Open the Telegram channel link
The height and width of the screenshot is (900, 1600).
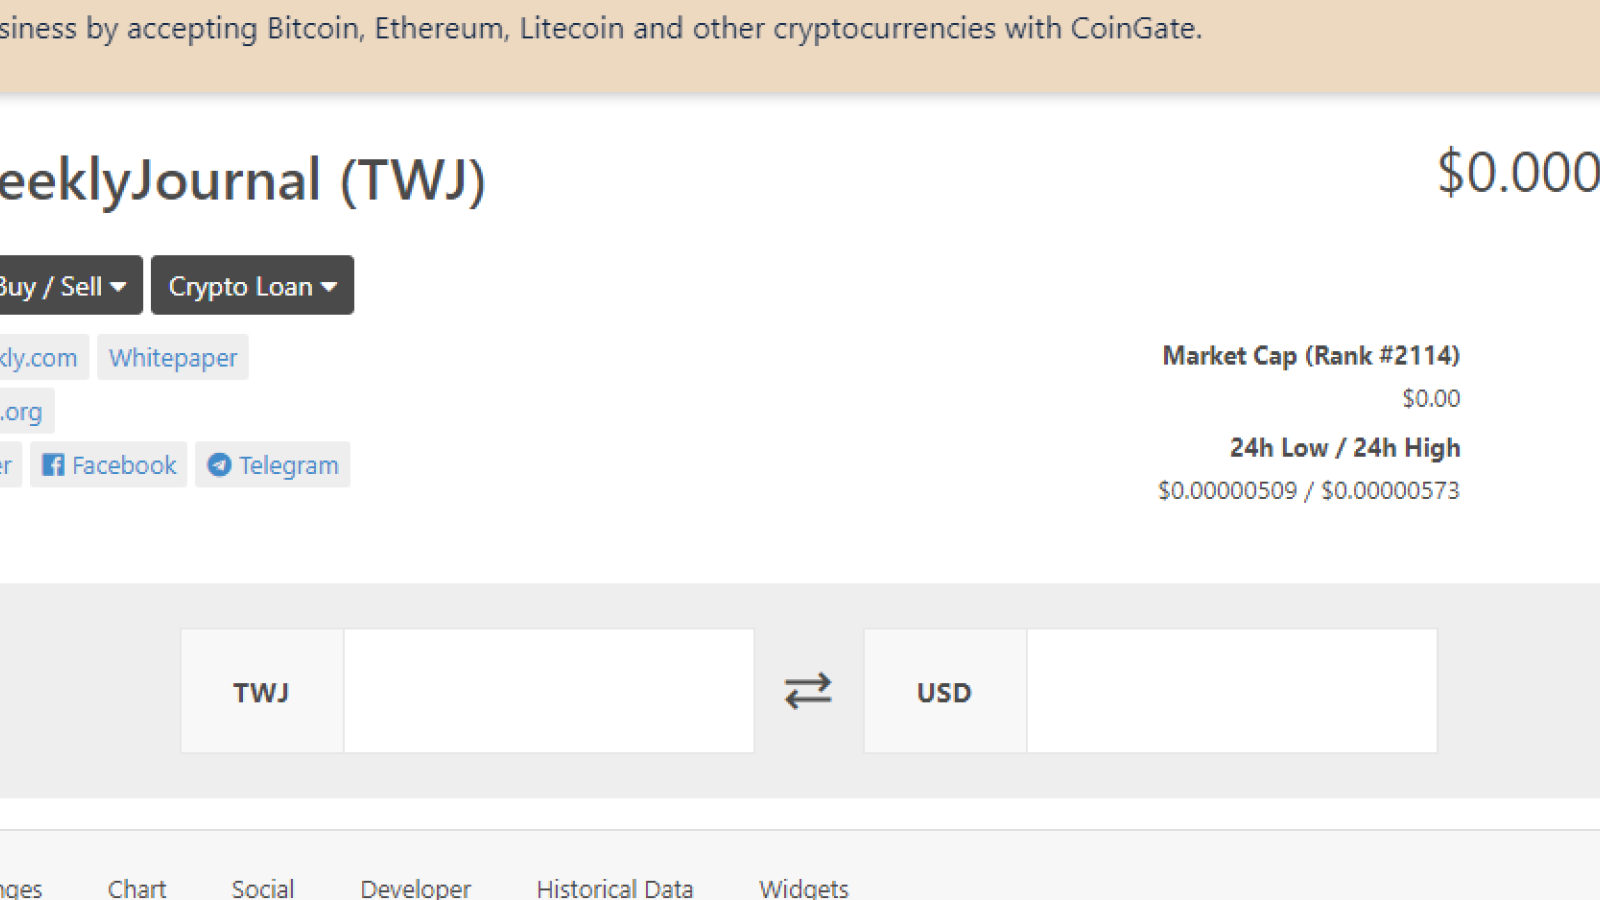coord(273,465)
